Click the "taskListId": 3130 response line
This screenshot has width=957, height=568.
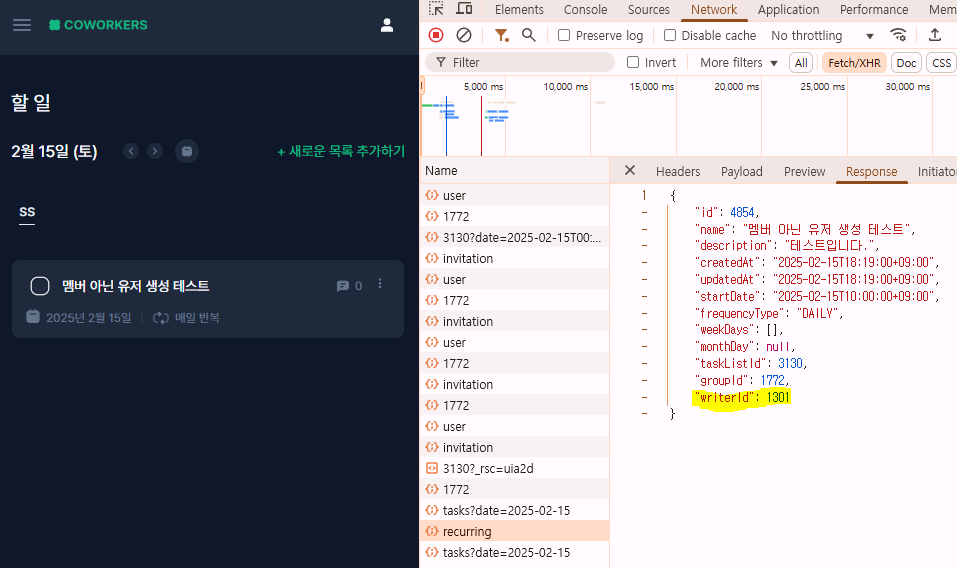click(x=751, y=363)
